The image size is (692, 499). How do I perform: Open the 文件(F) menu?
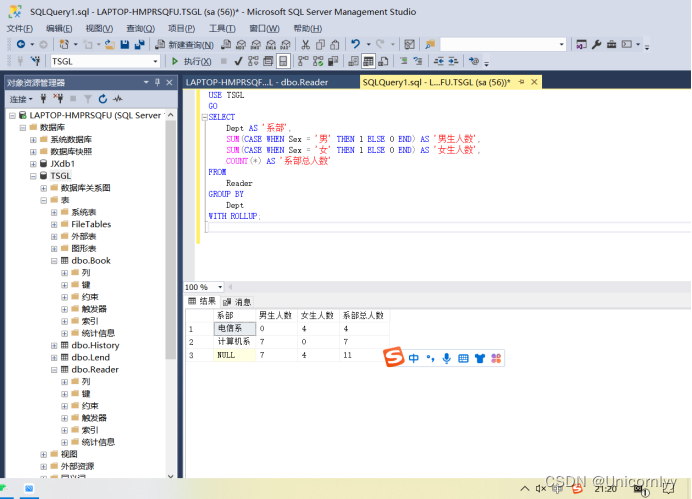[x=19, y=29]
